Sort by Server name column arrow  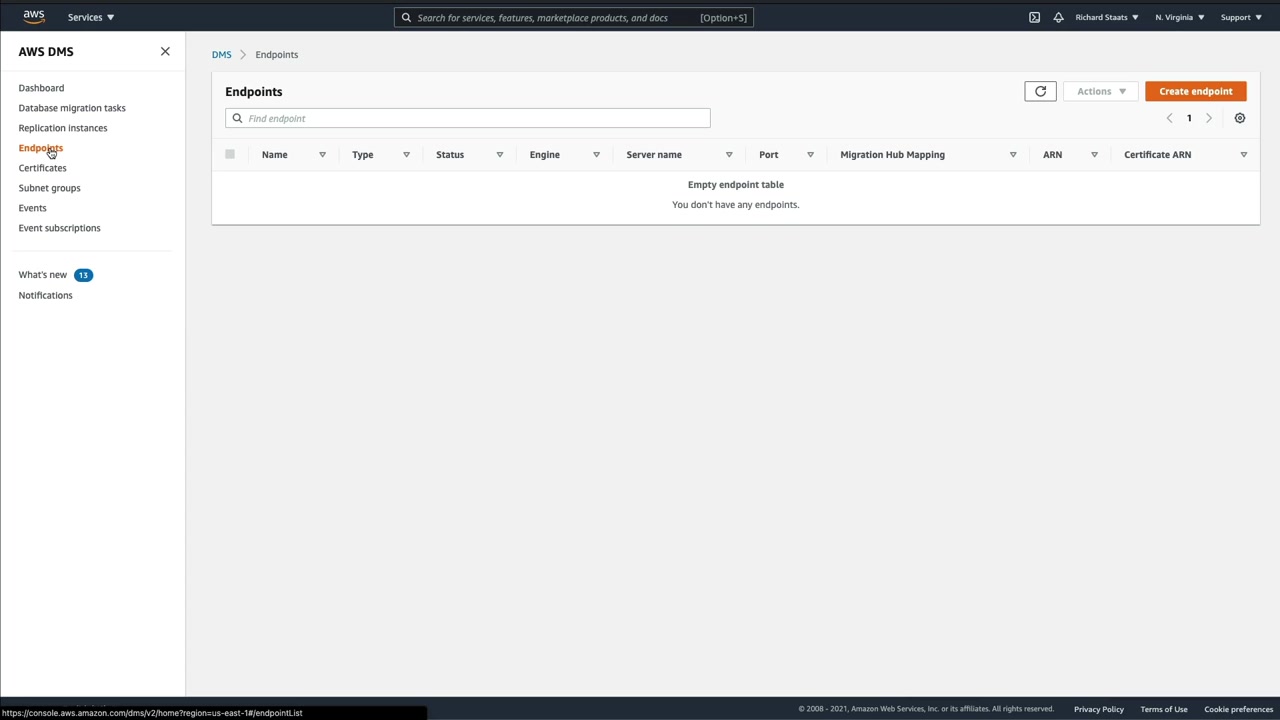coord(729,155)
